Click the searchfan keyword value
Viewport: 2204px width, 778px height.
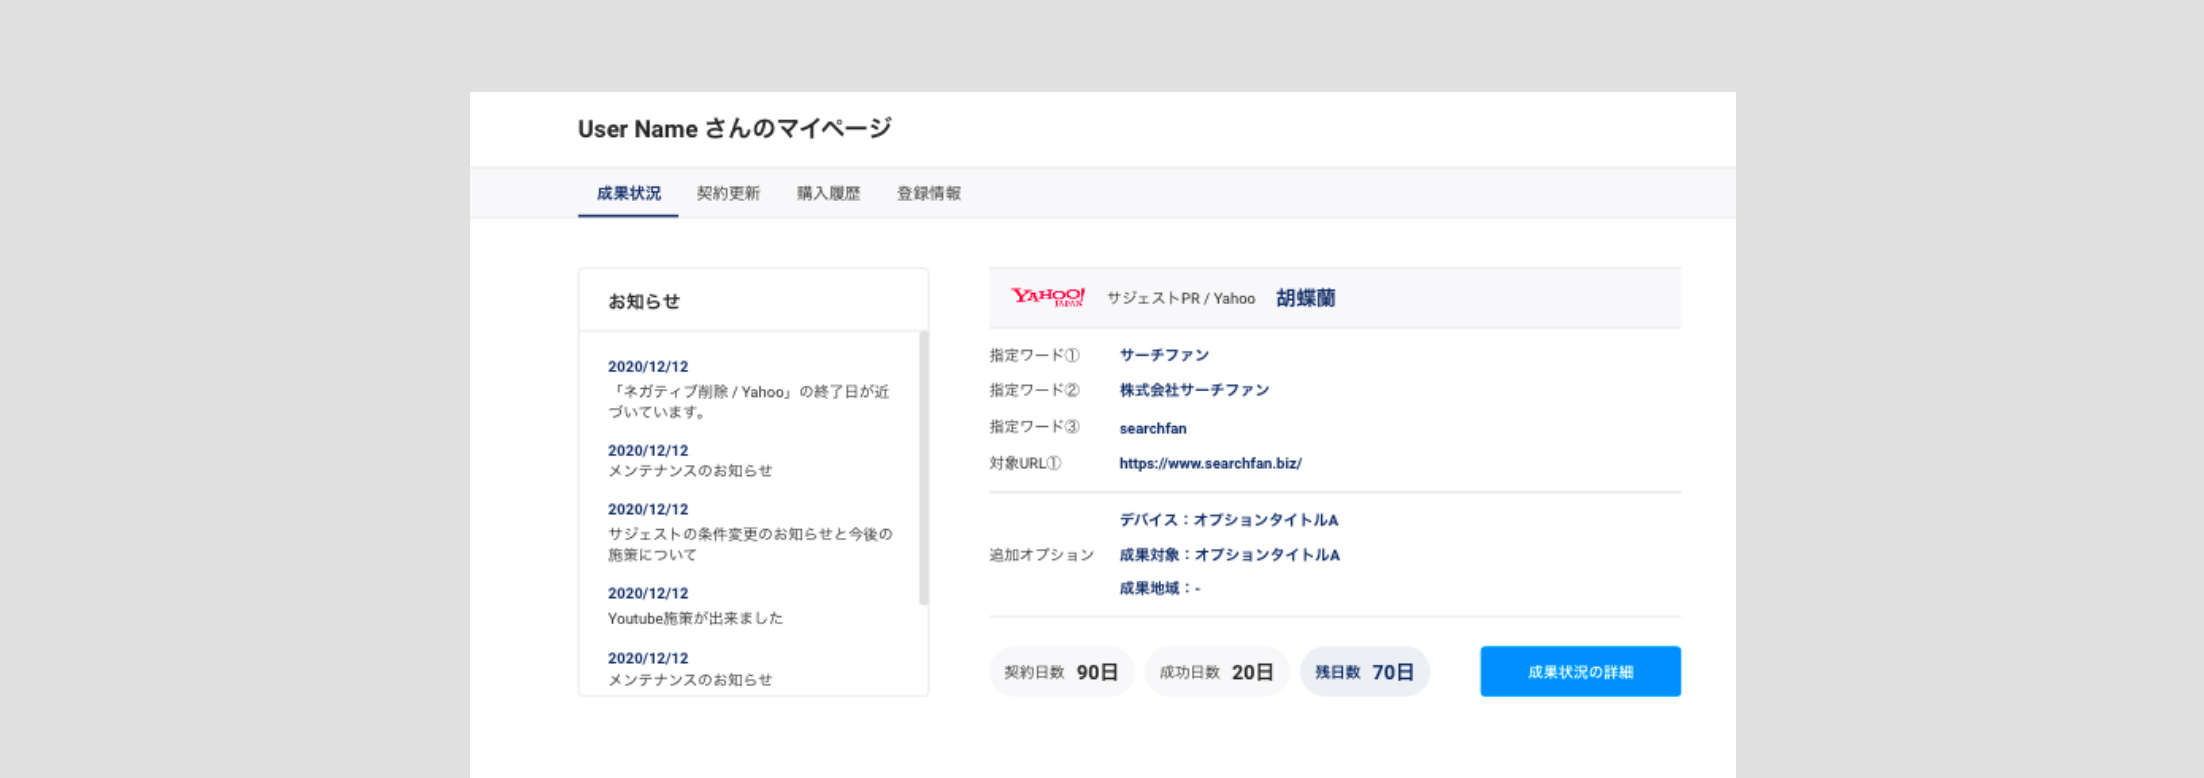coord(1153,428)
